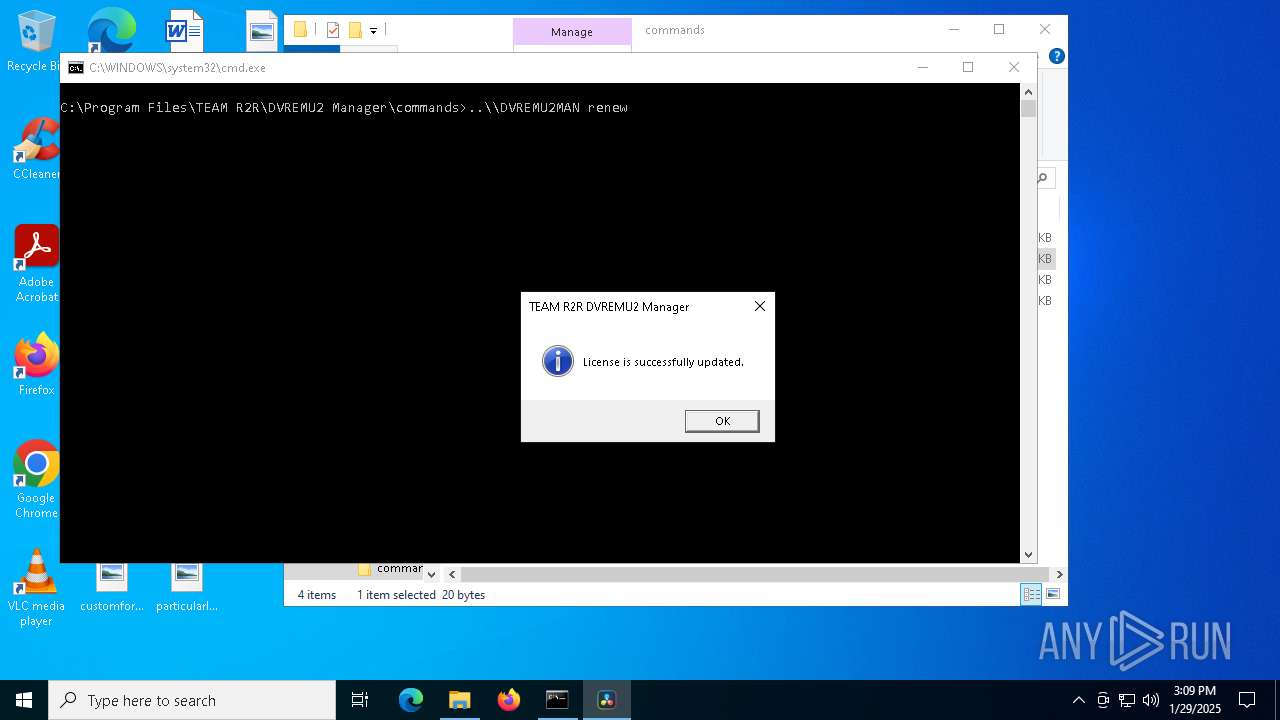Click OK in the license dialog
The image size is (1280, 720).
pos(722,421)
